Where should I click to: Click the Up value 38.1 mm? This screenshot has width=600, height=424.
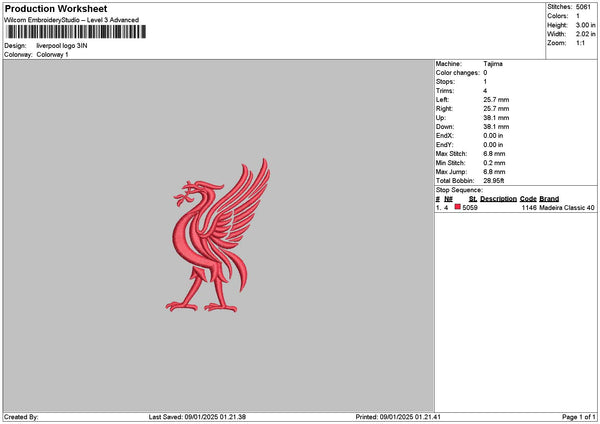tap(496, 118)
